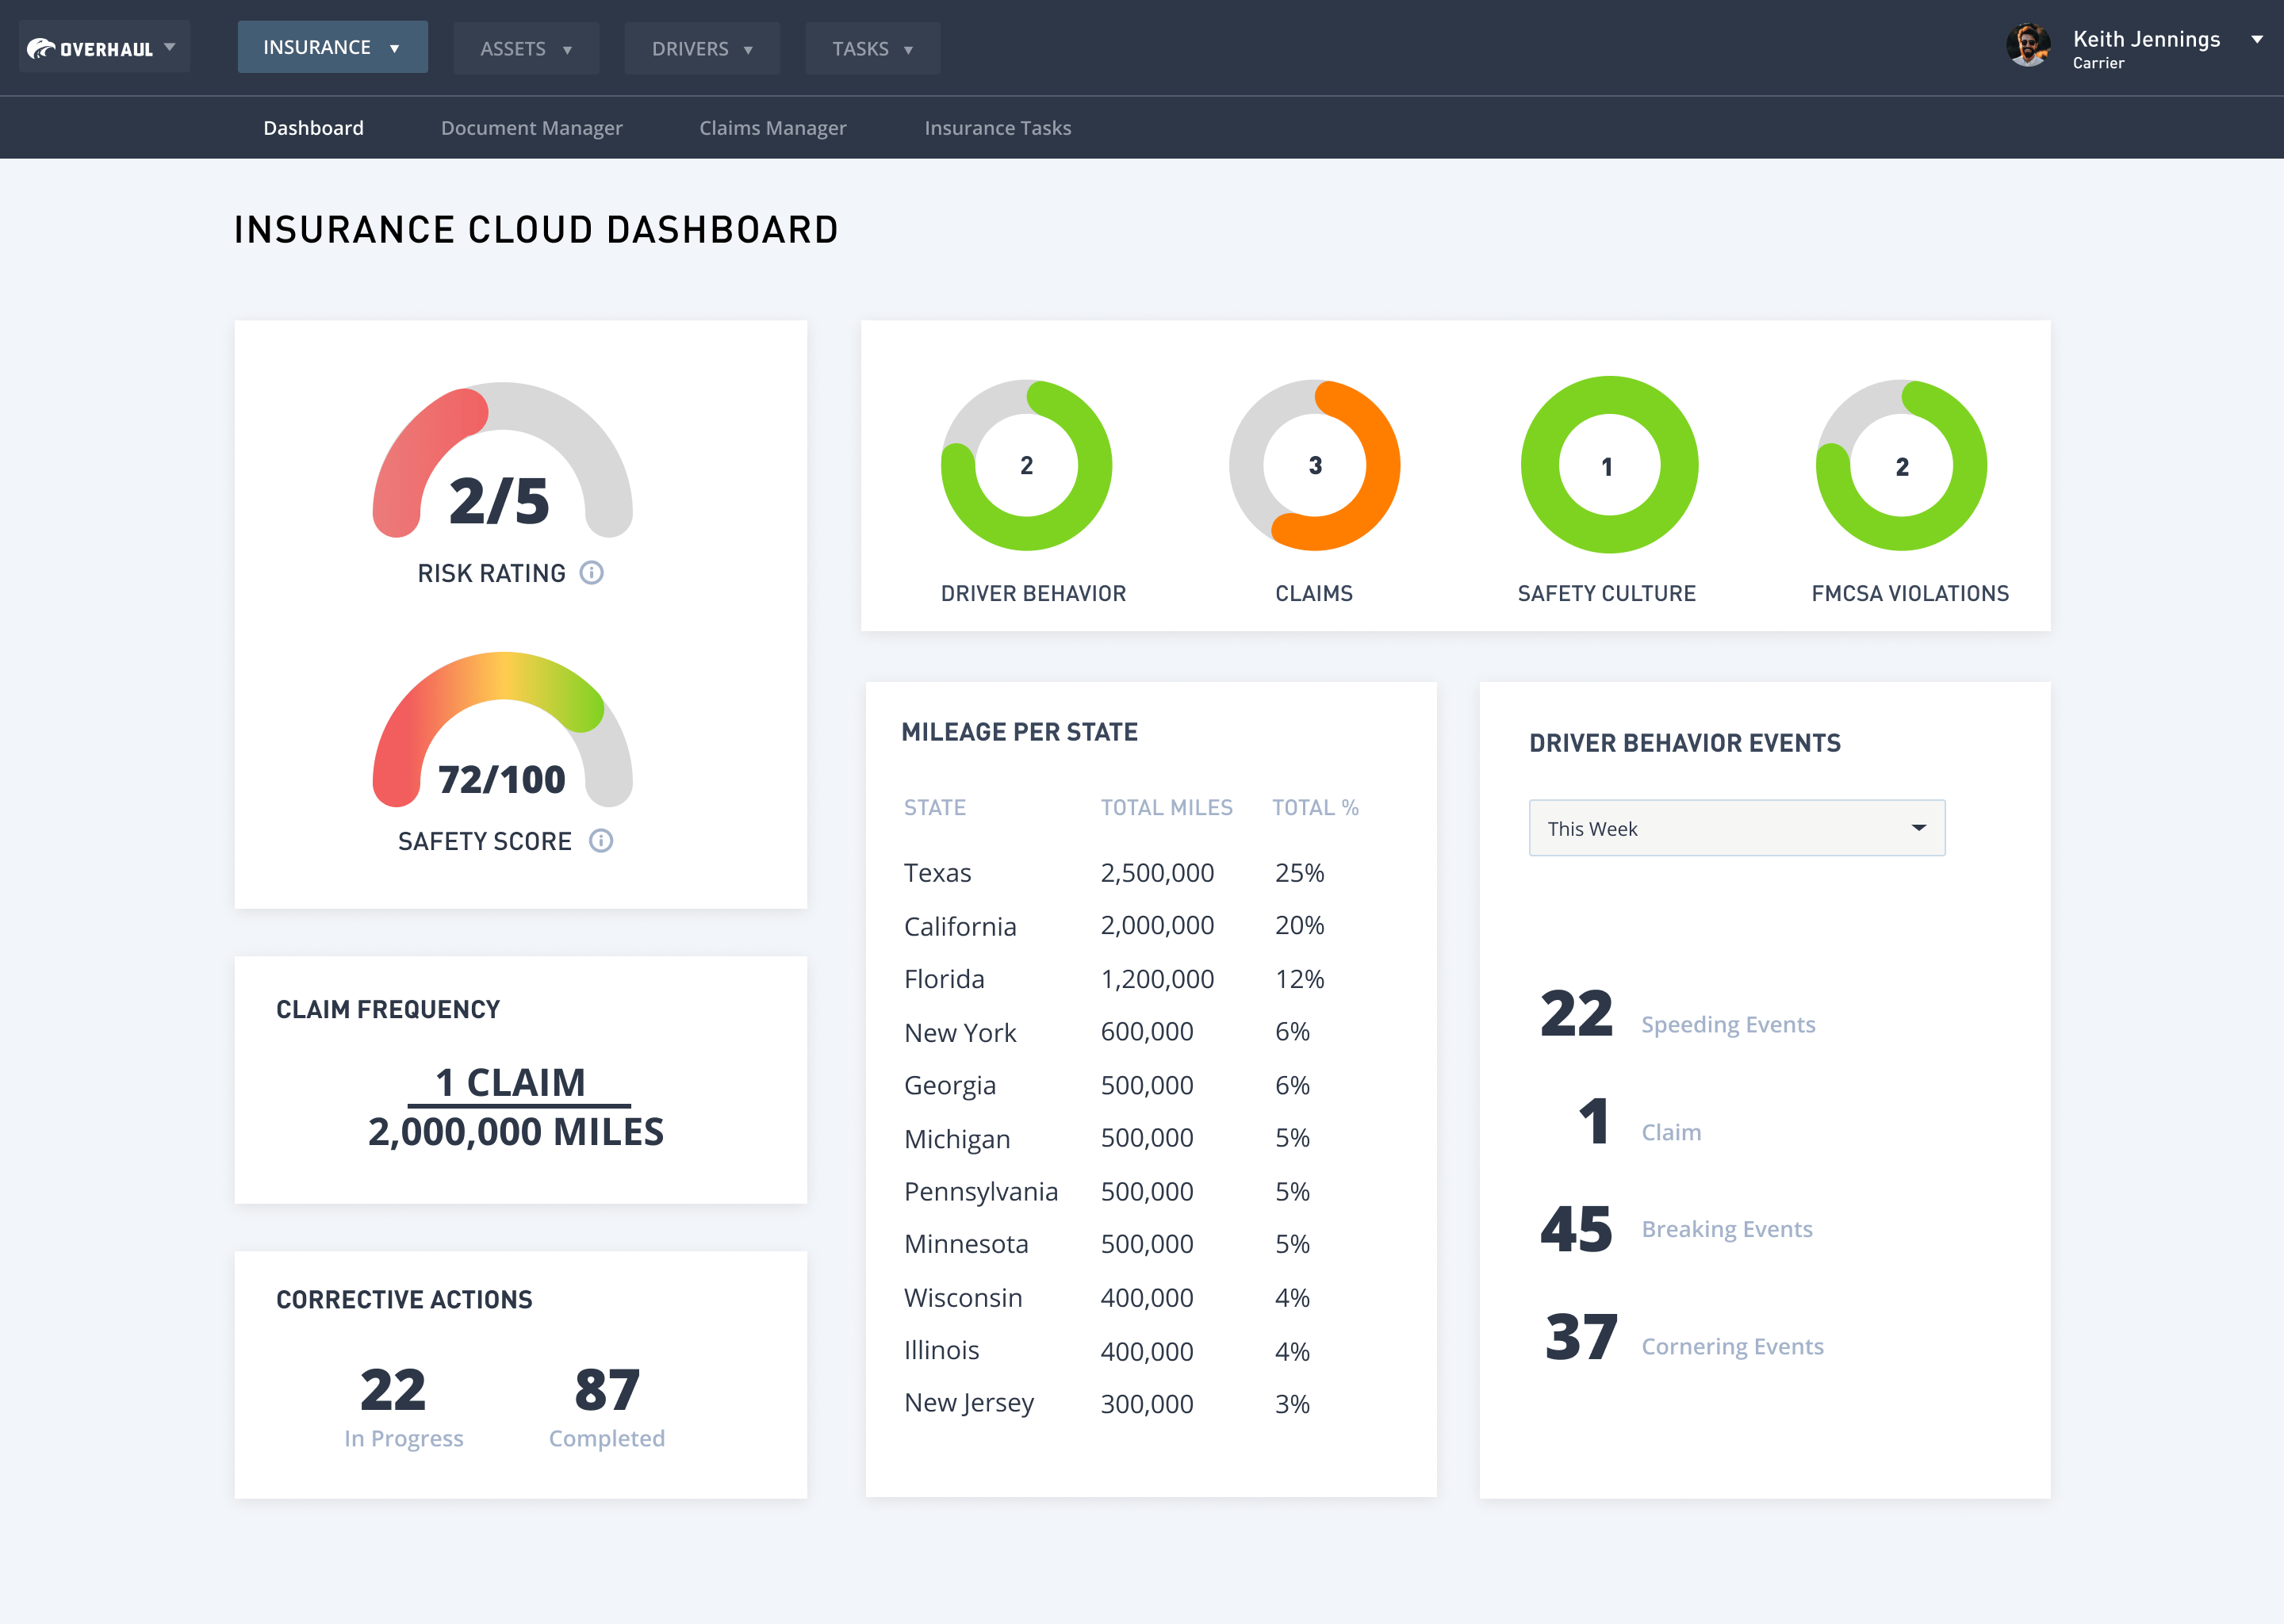
Task: Click the Risk Rating info icon
Action: 592,573
